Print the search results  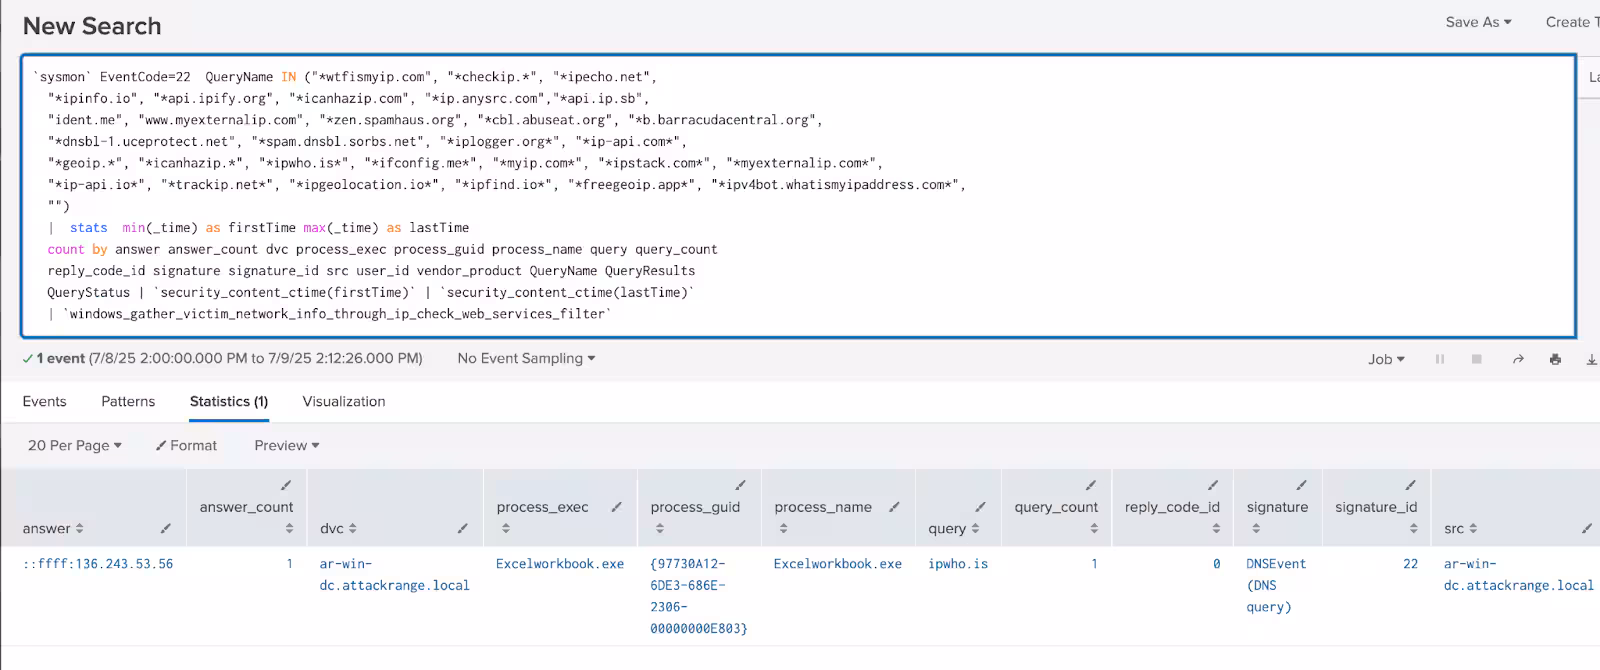pos(1555,359)
